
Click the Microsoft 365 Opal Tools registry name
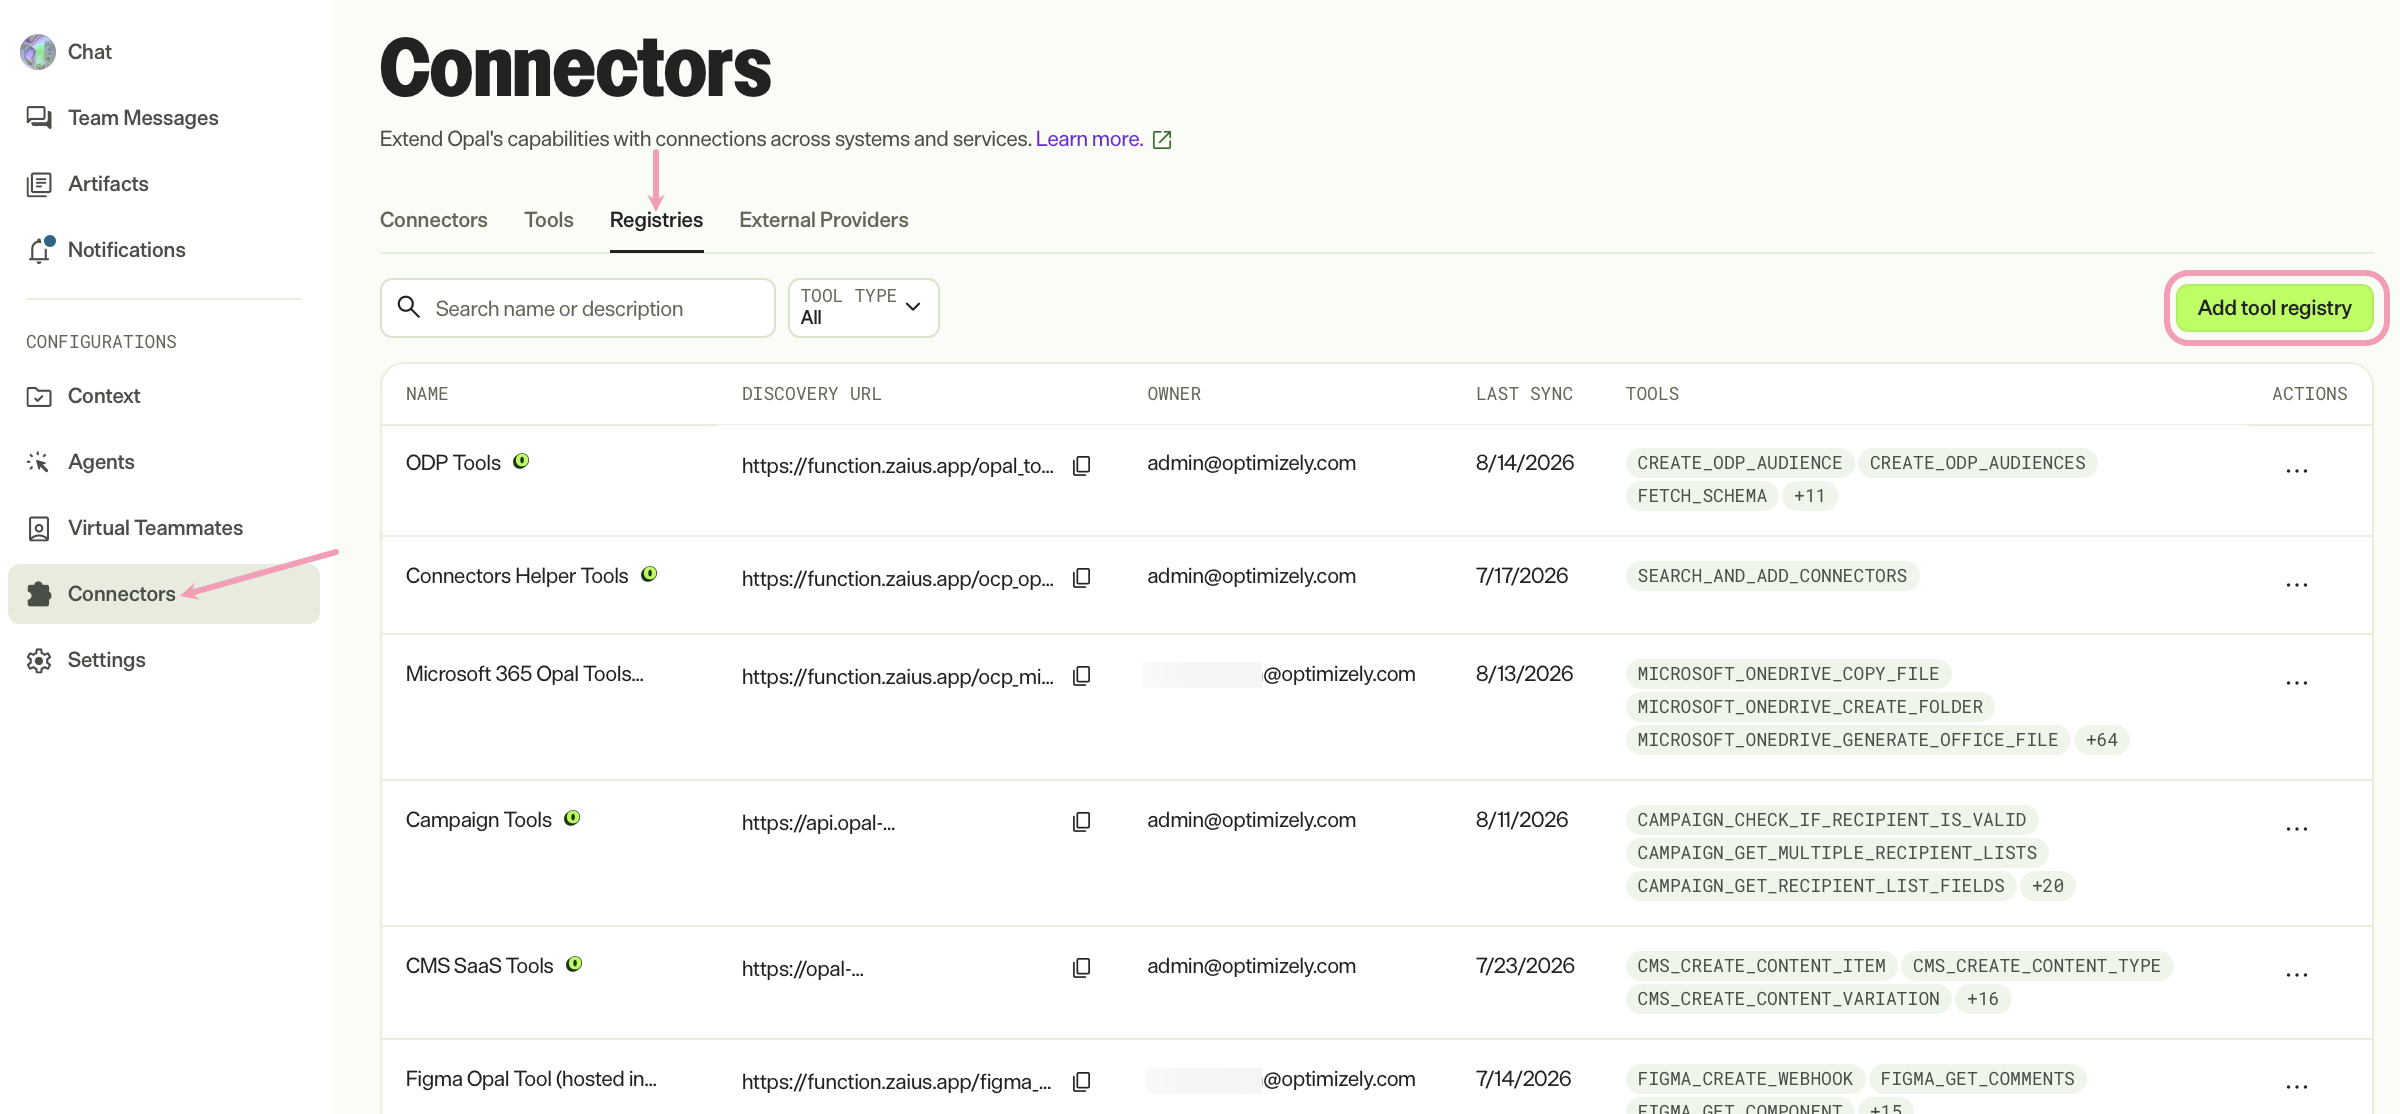tap(525, 674)
